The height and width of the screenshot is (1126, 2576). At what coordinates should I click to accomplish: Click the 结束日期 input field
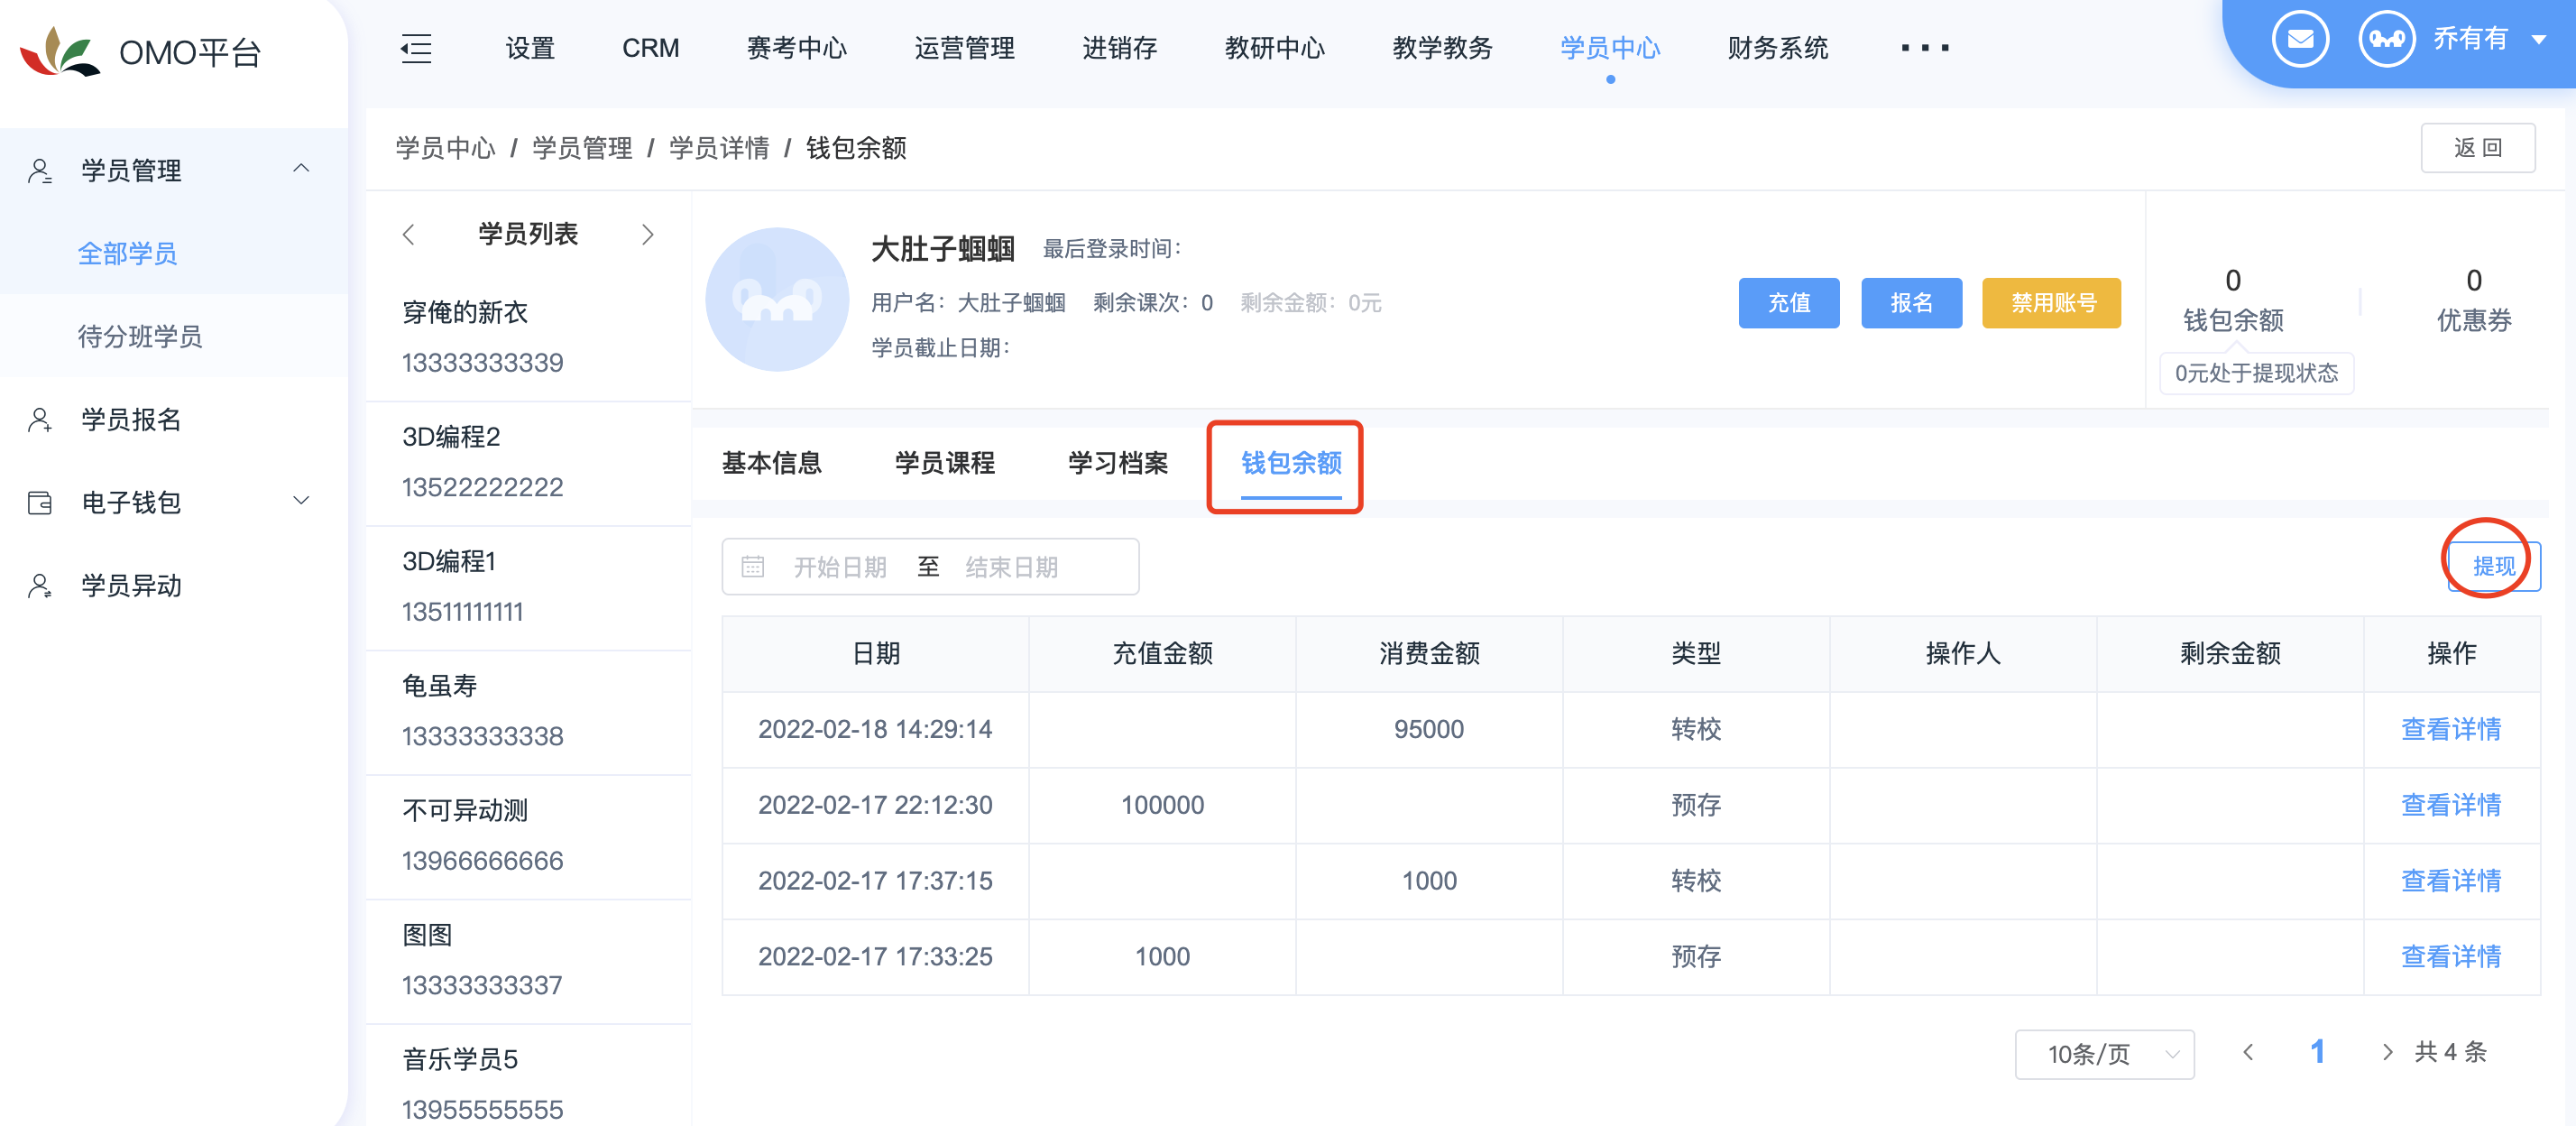click(1012, 567)
